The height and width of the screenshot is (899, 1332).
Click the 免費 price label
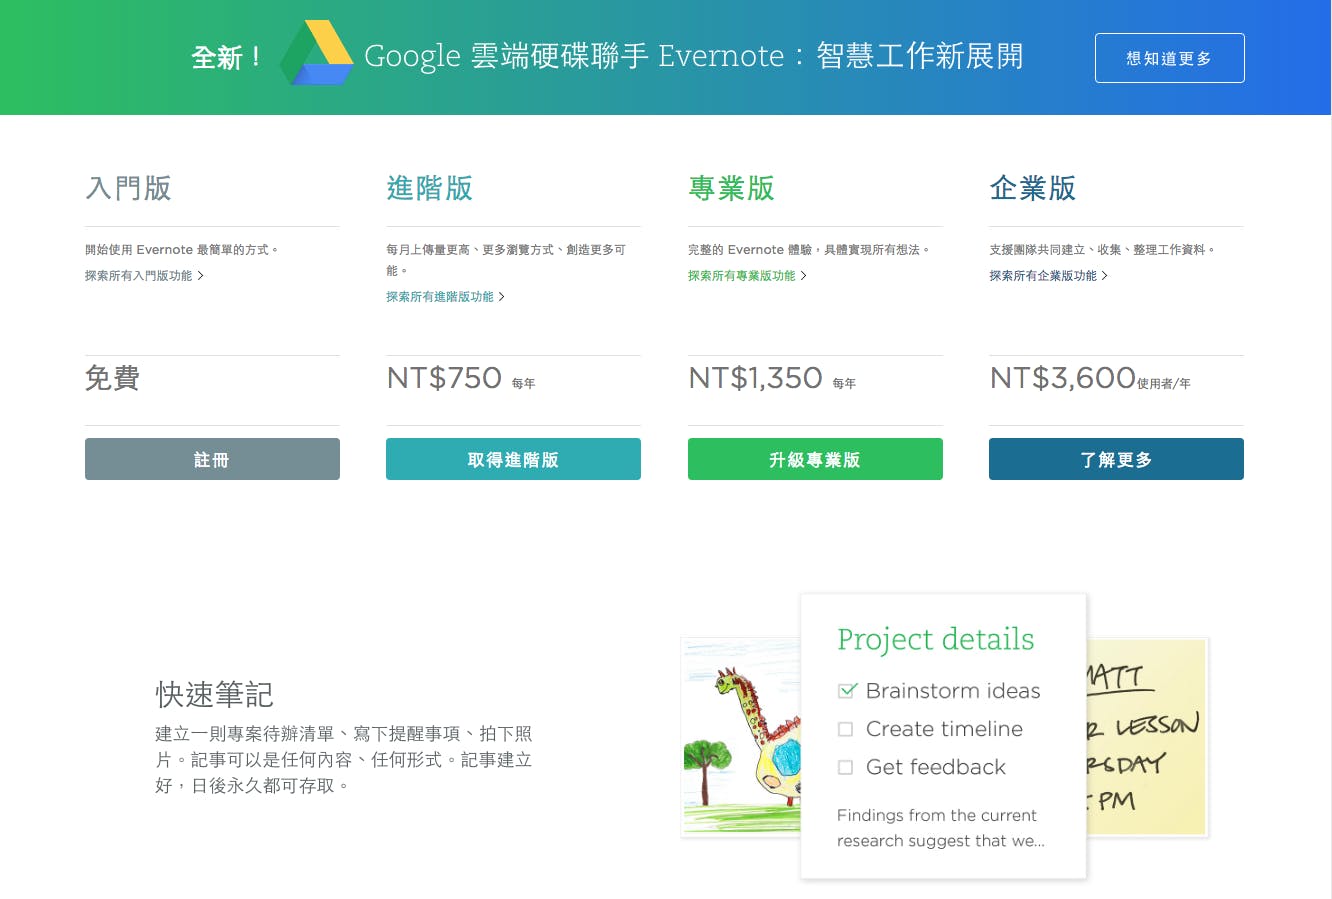(112, 378)
